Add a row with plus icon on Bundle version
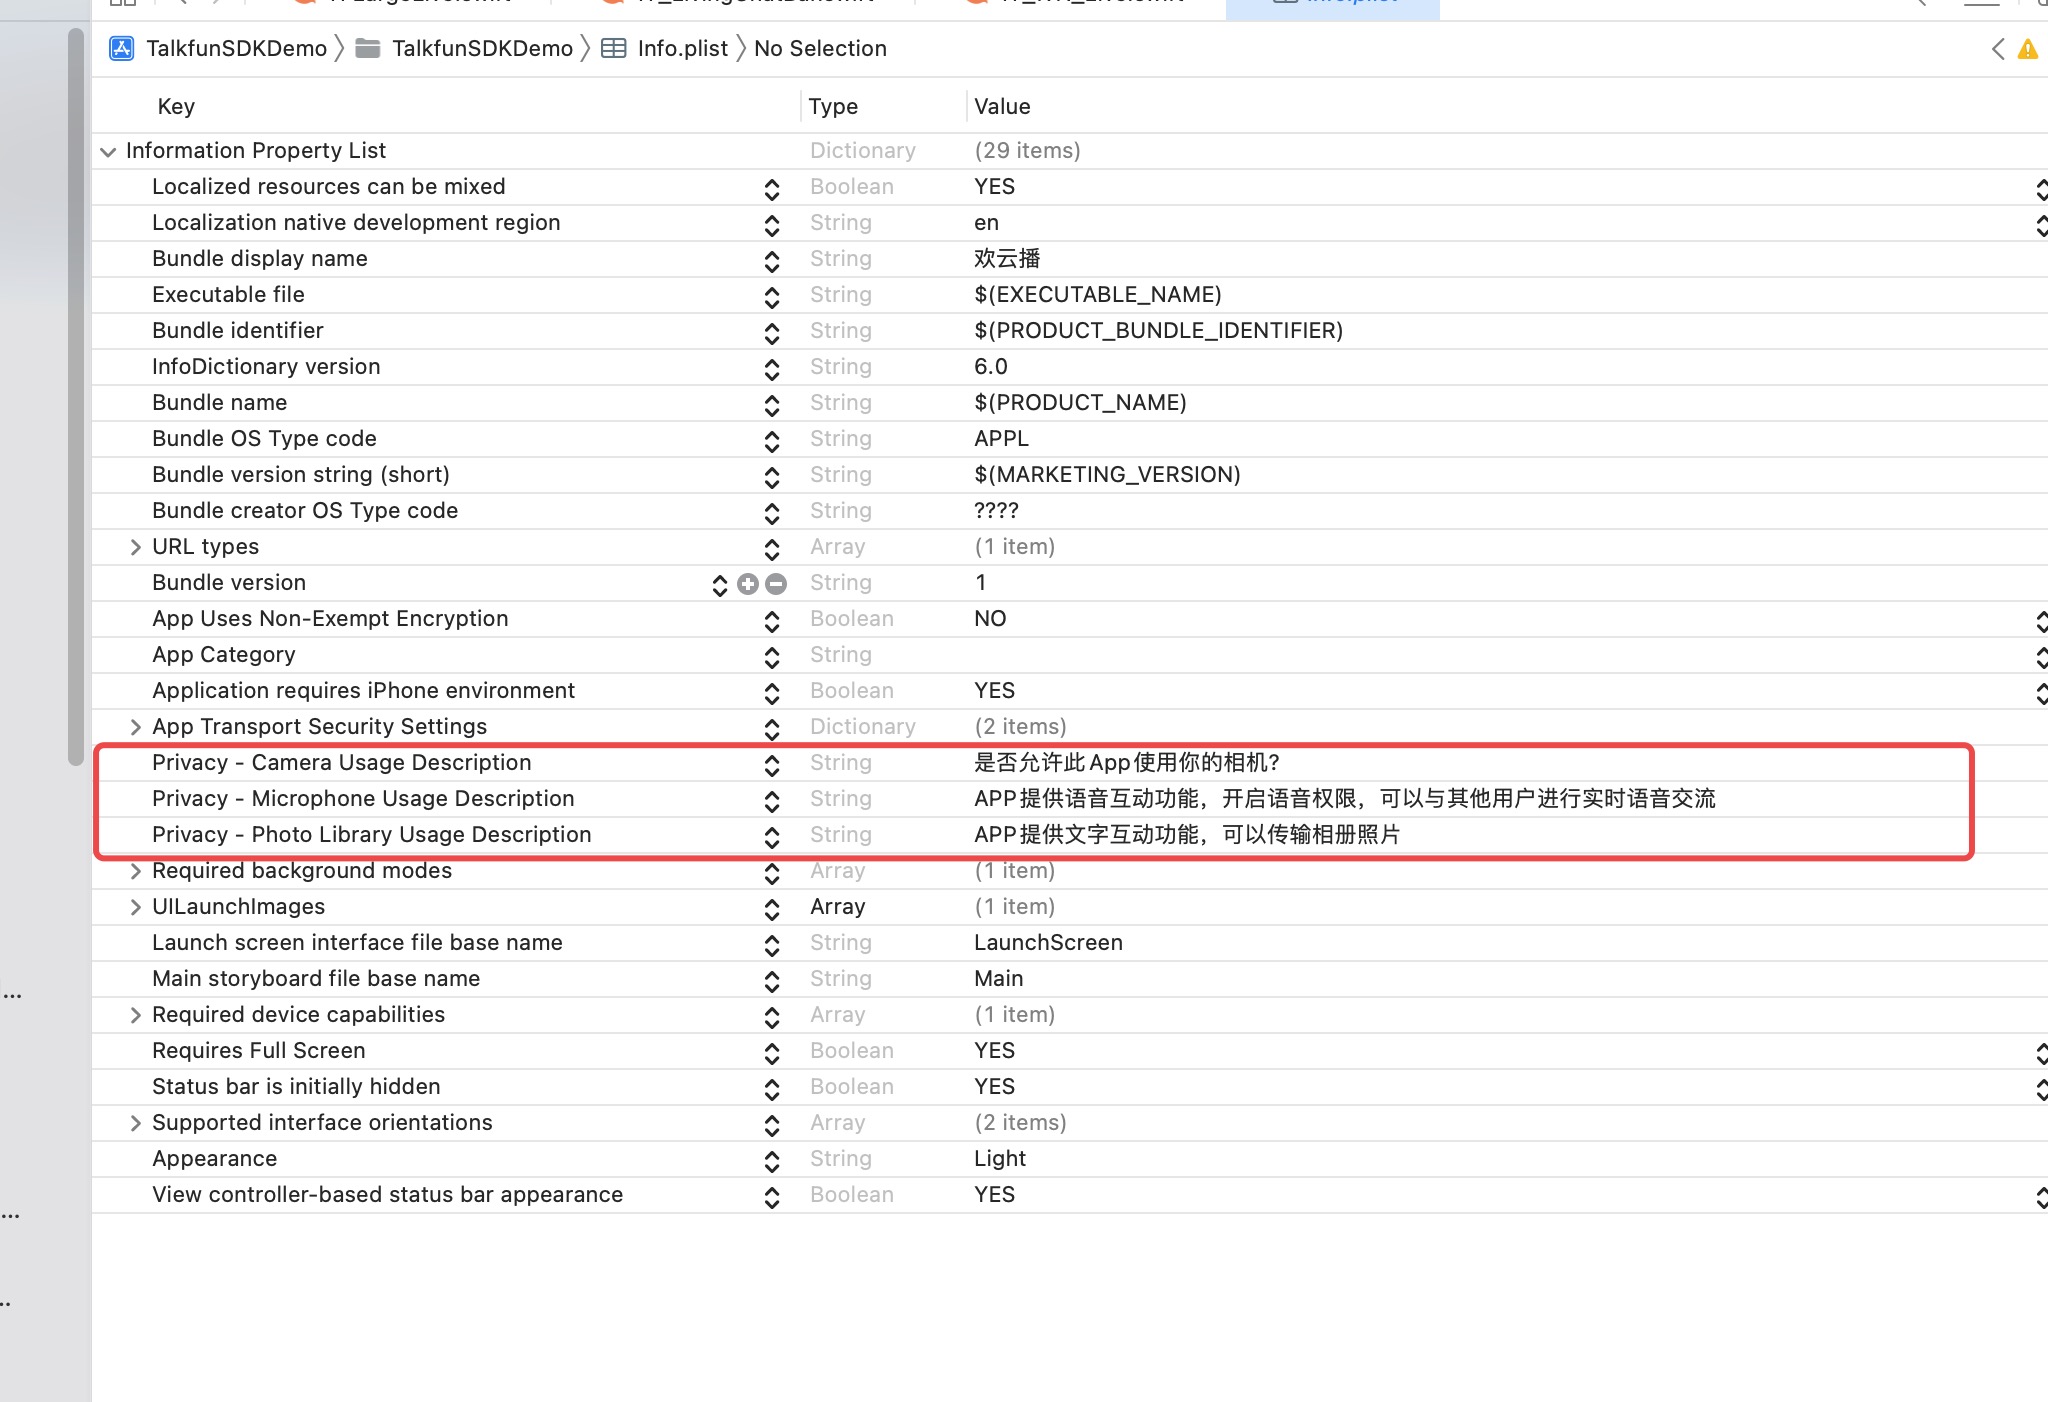Screen dimensions: 2048x1402 point(748,583)
